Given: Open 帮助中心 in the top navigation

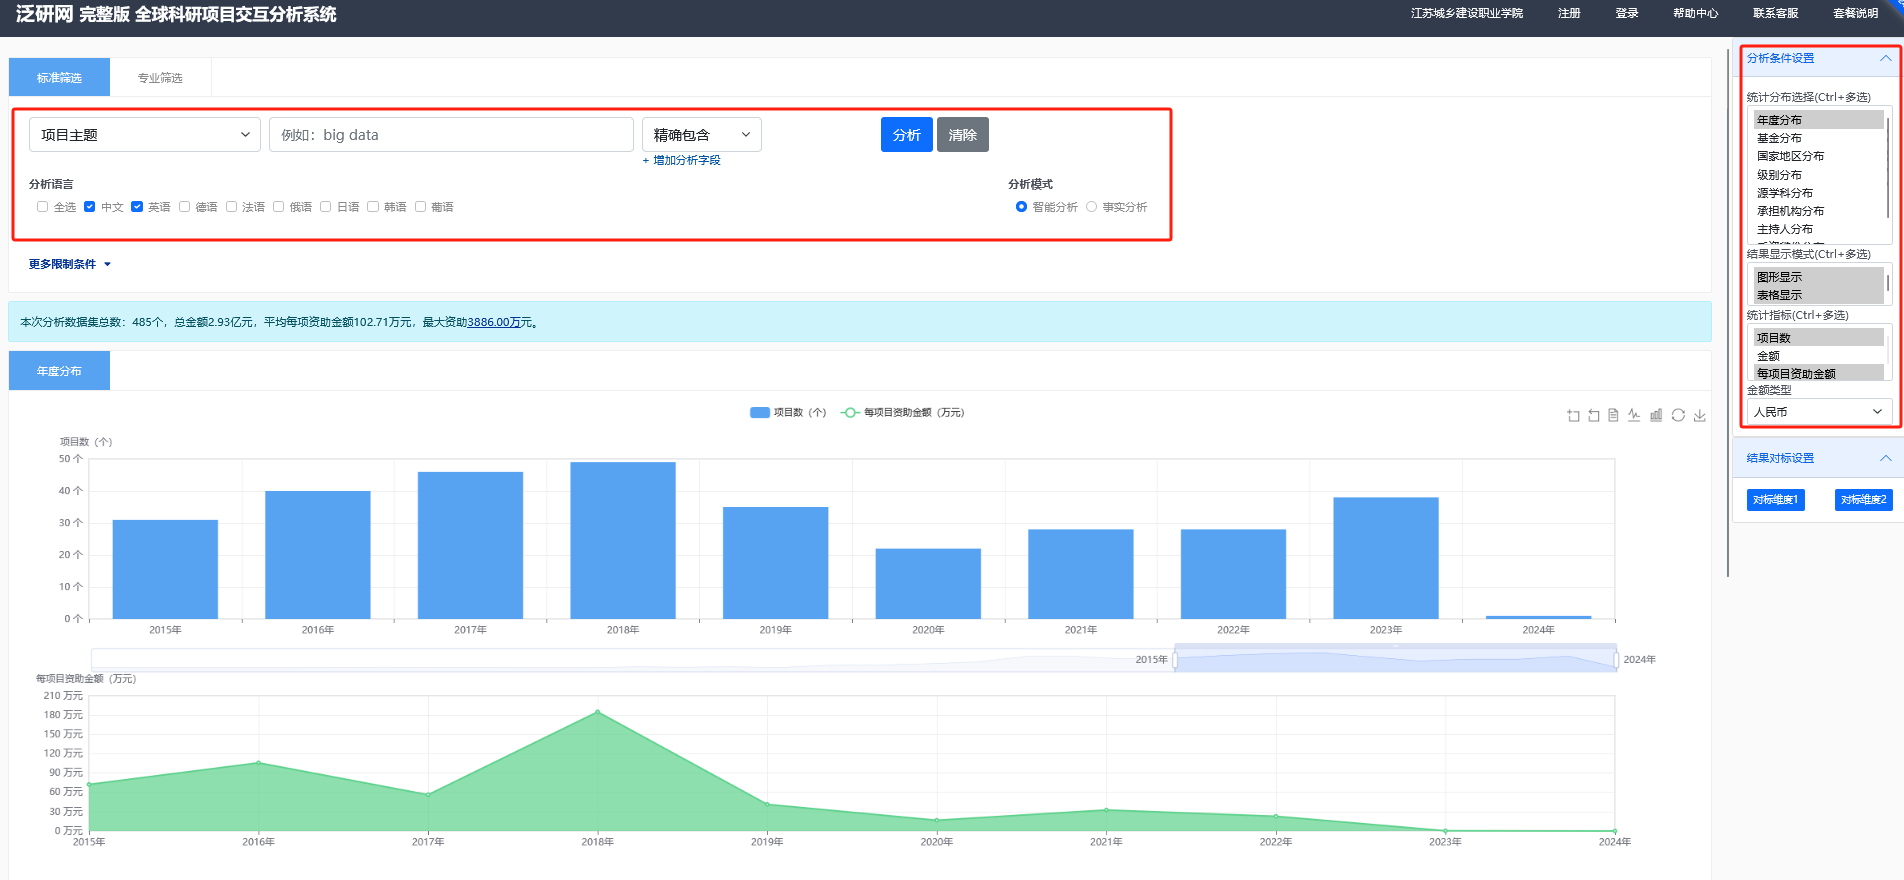Looking at the screenshot, I should (x=1695, y=13).
